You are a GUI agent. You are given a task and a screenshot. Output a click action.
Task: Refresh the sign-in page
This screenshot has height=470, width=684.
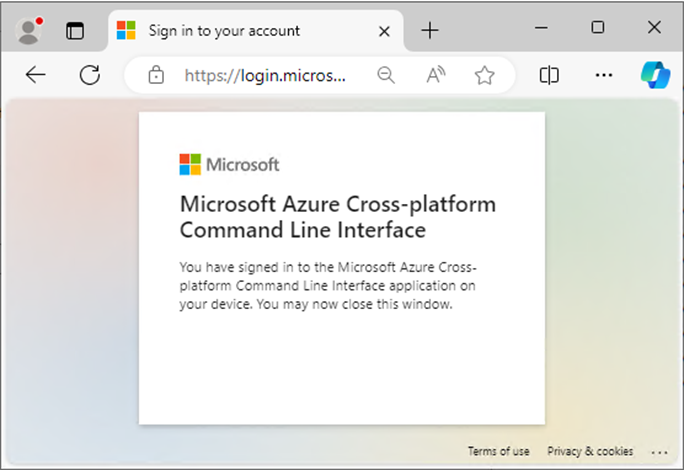90,75
